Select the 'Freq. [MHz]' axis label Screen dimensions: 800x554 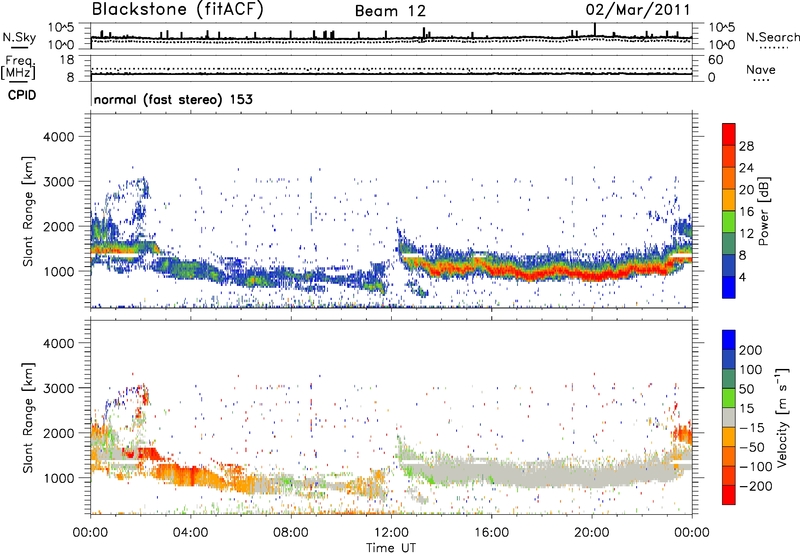pos(19,68)
